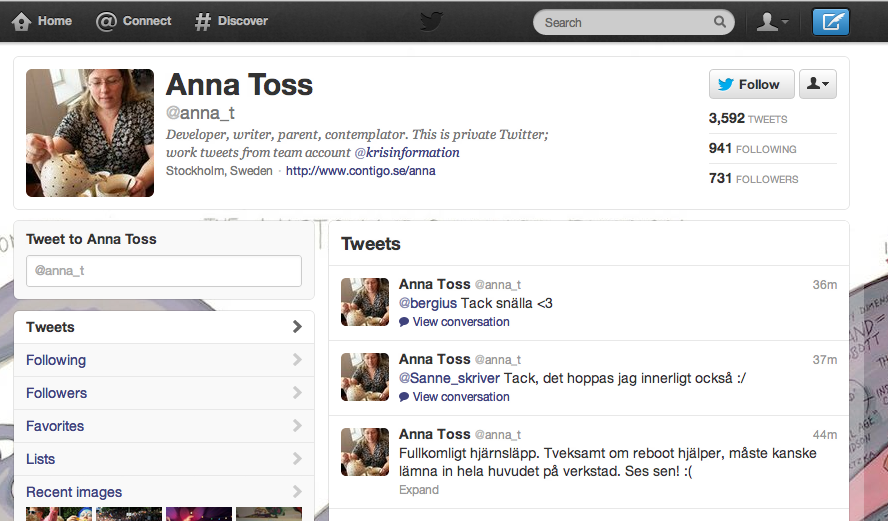The width and height of the screenshot is (888, 521).
Task: Click chevron on Tweets sidebar row
Action: point(297,327)
